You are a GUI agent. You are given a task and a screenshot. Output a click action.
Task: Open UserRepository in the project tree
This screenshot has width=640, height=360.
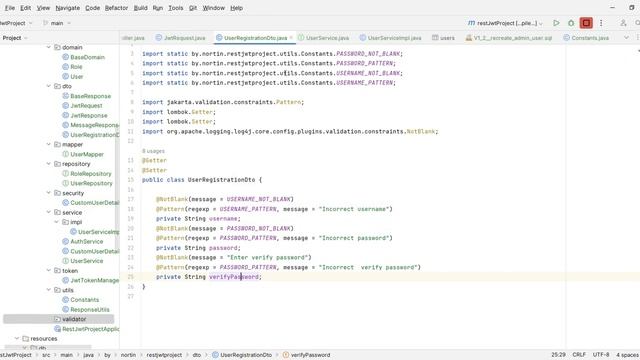tap(87, 183)
